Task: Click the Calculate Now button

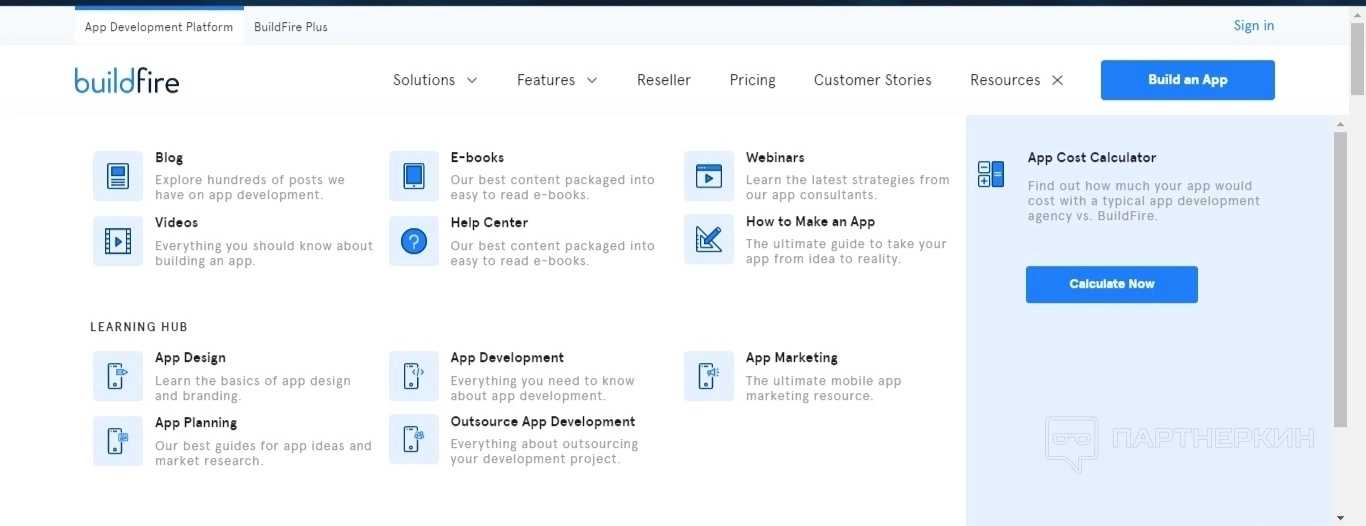Action: click(1111, 284)
